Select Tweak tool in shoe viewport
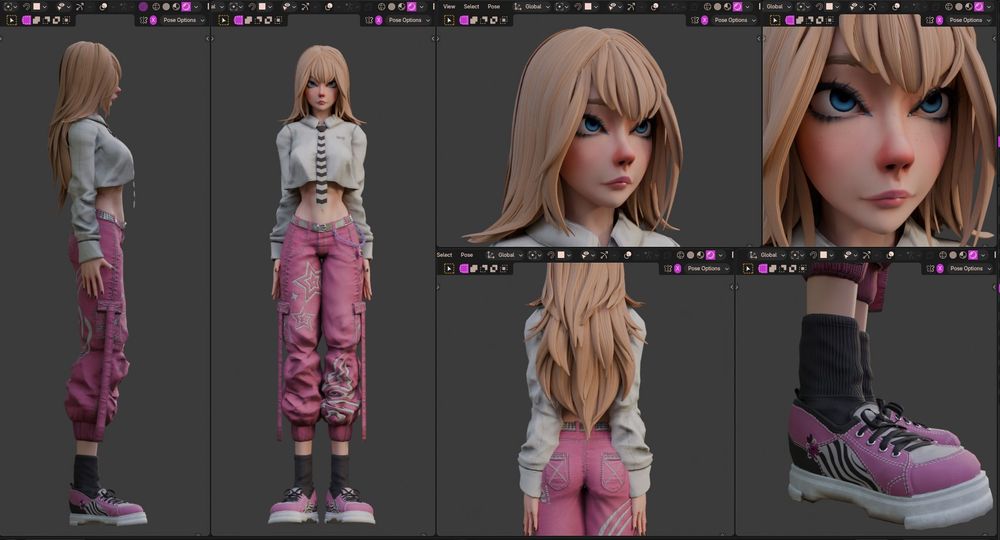 748,268
